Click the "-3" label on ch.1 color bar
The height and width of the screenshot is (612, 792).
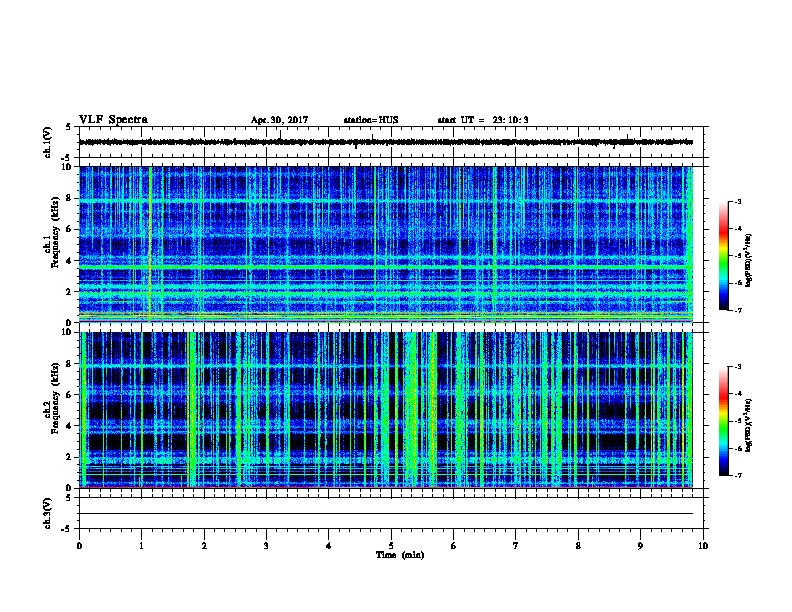tap(737, 201)
